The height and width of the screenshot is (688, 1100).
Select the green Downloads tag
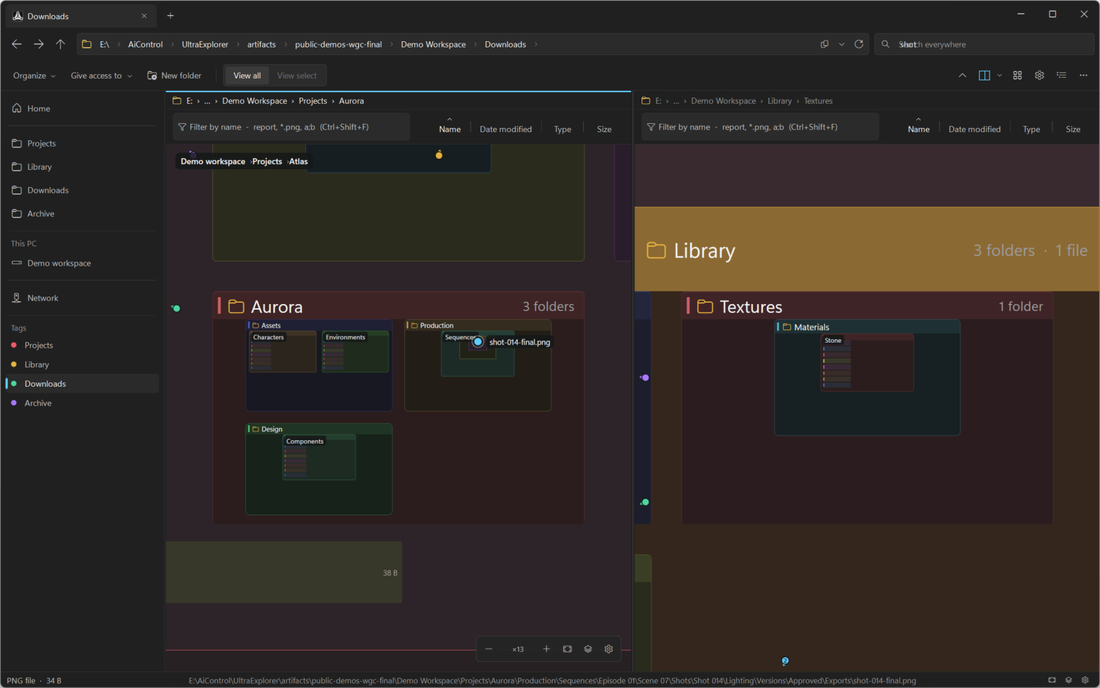tap(82, 384)
